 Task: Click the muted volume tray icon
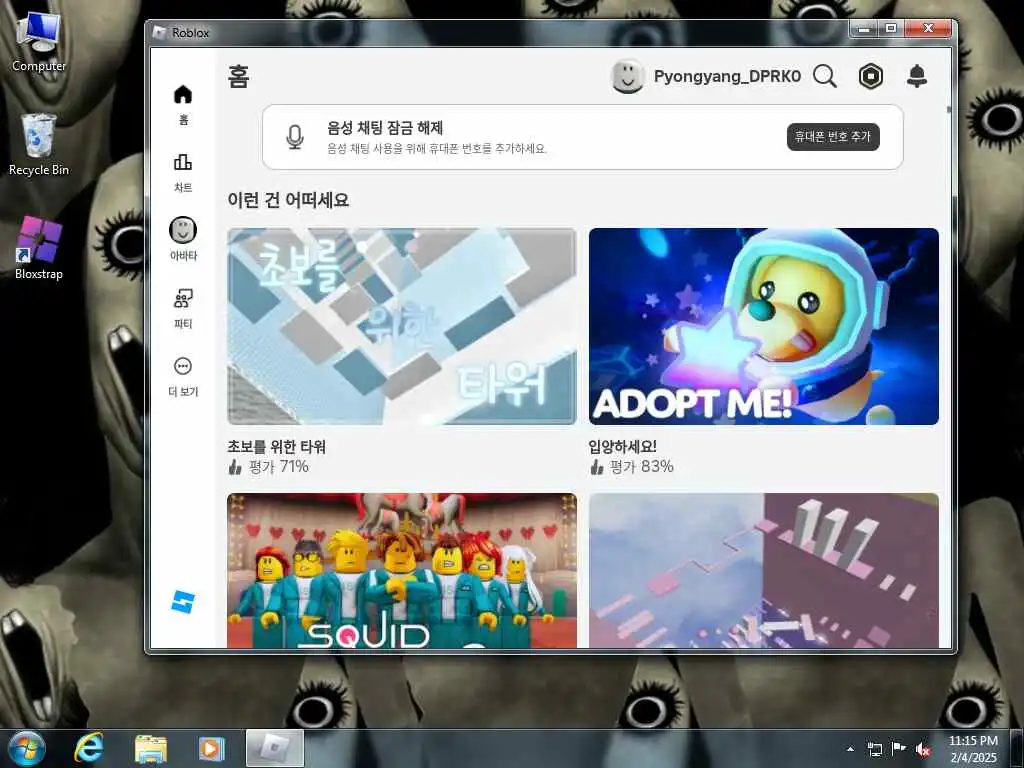(923, 749)
